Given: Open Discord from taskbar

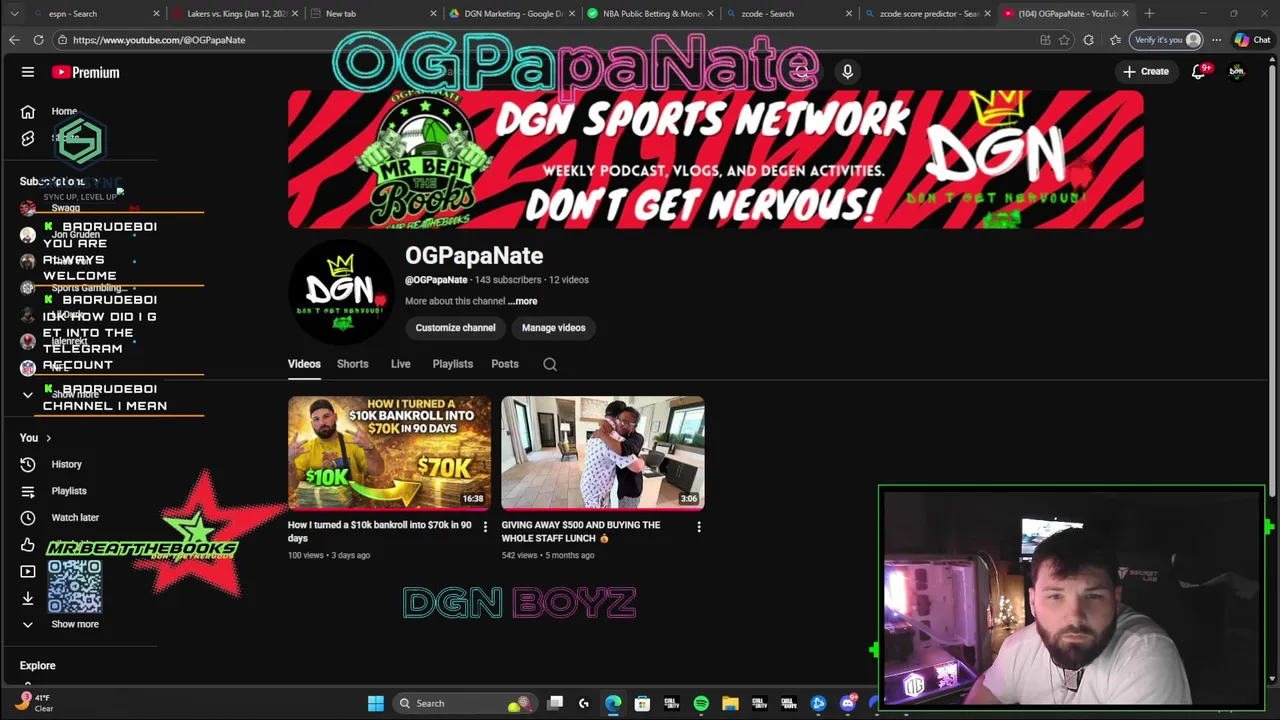Looking at the screenshot, I should (x=848, y=703).
